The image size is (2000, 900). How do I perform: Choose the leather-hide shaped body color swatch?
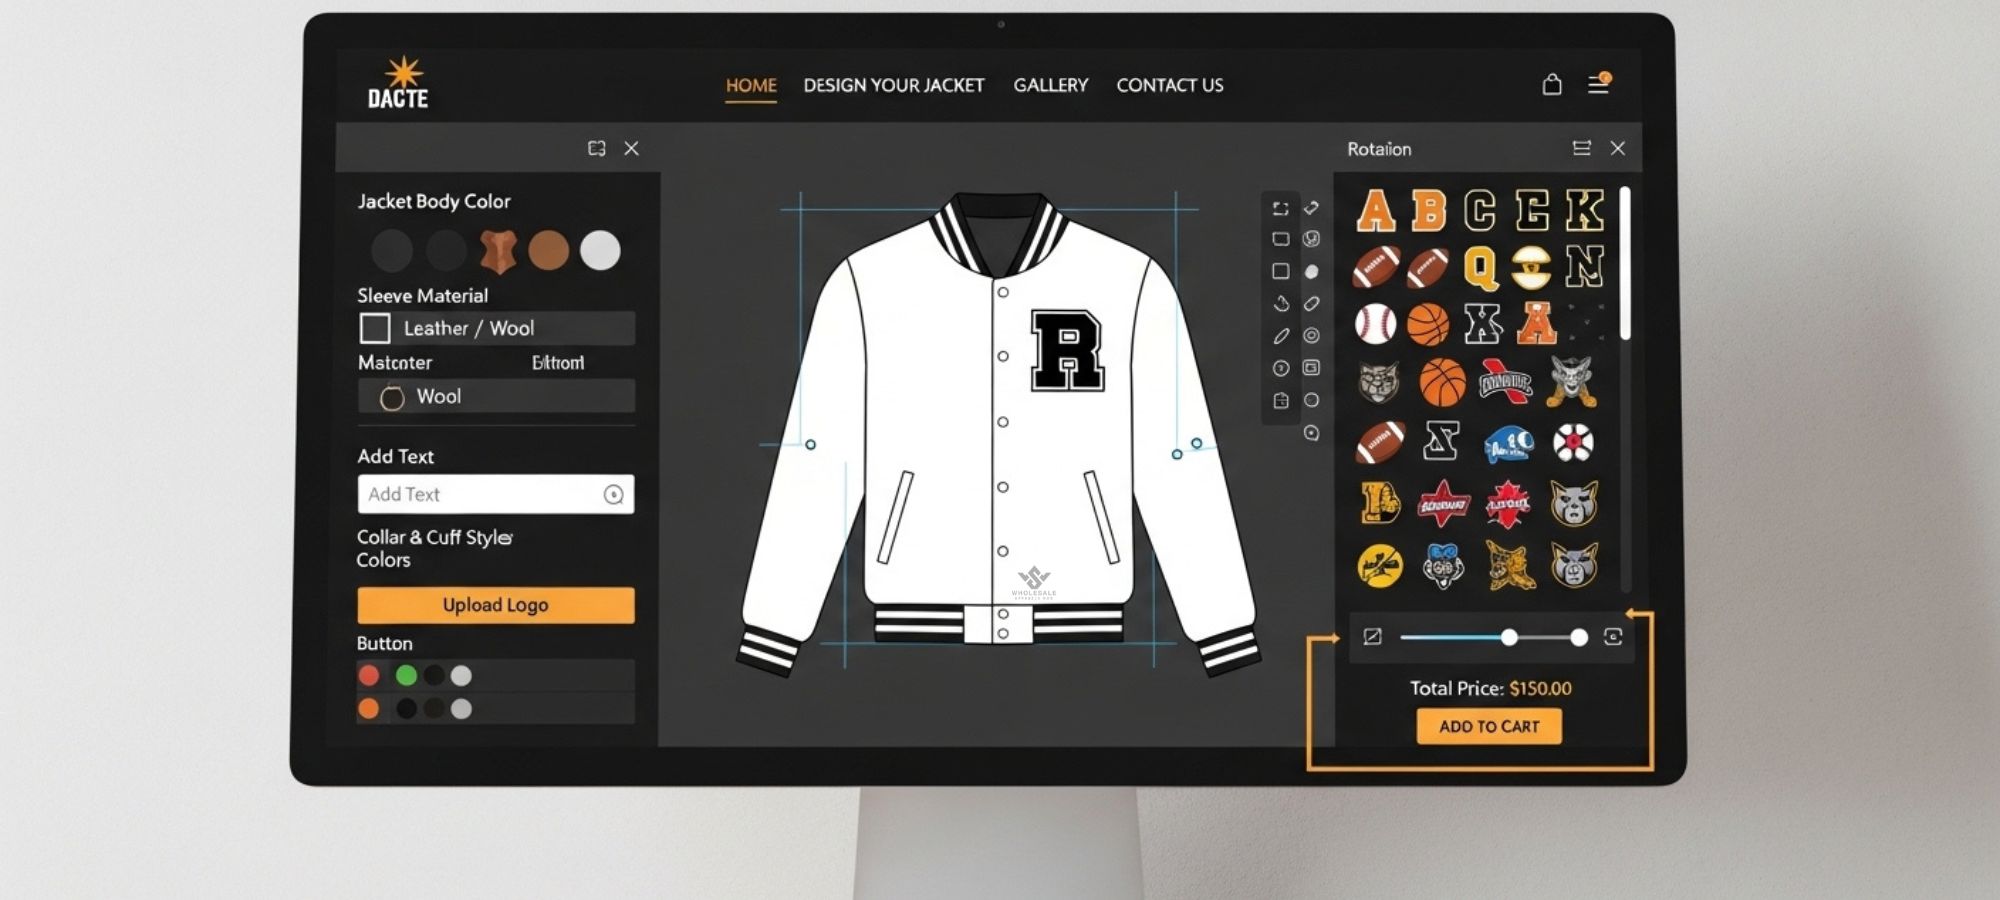click(x=497, y=251)
